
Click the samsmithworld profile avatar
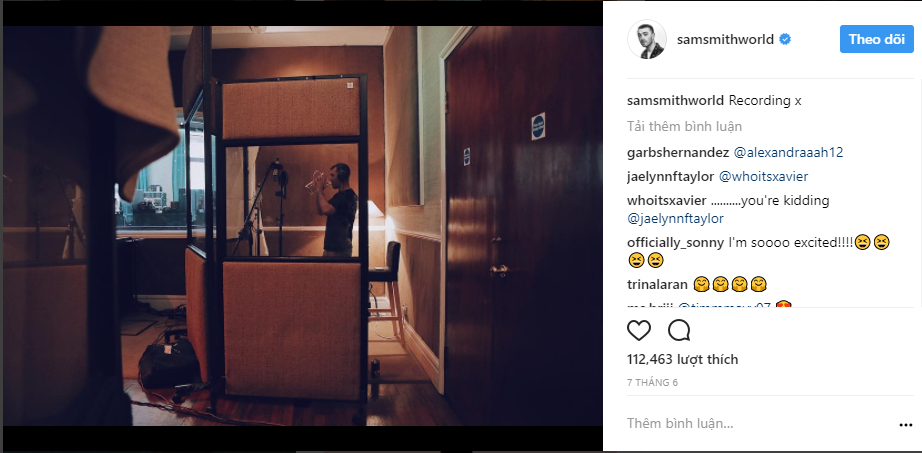(647, 39)
